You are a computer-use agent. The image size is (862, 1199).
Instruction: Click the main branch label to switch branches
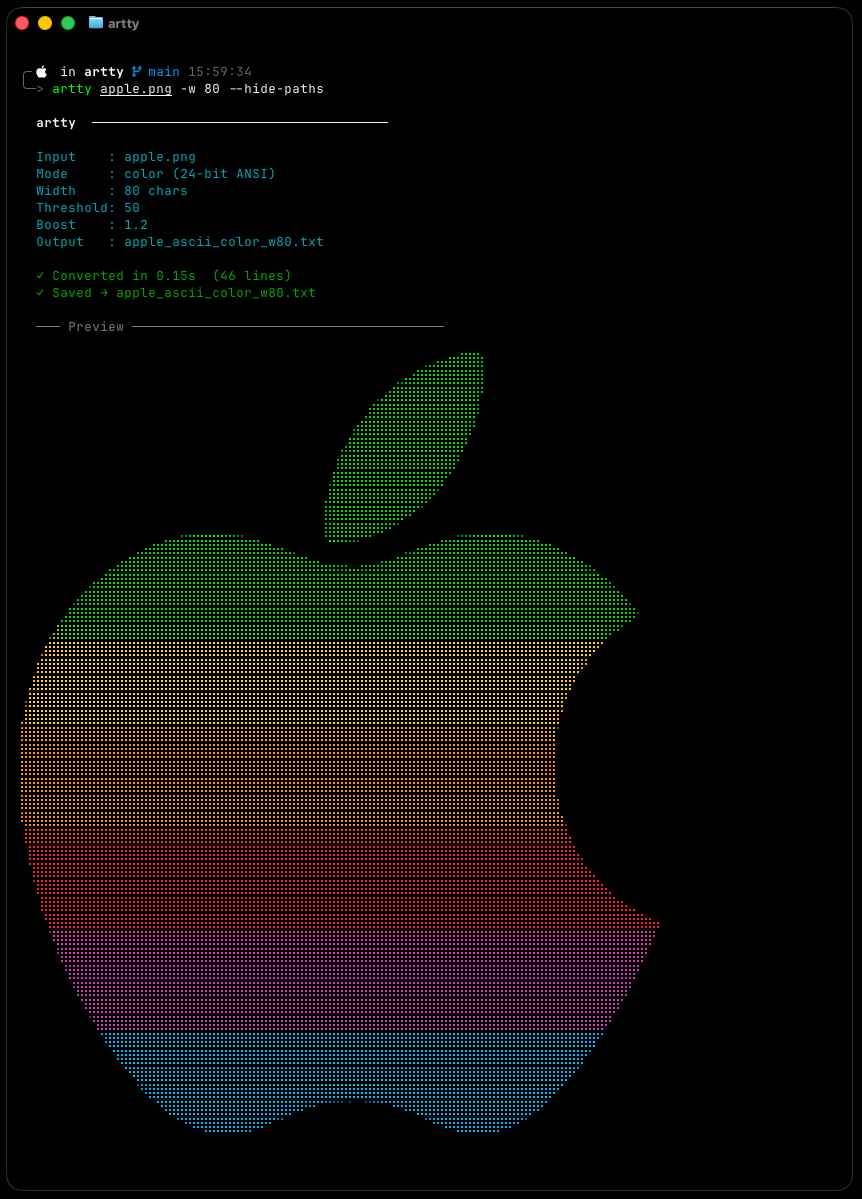pos(163,71)
